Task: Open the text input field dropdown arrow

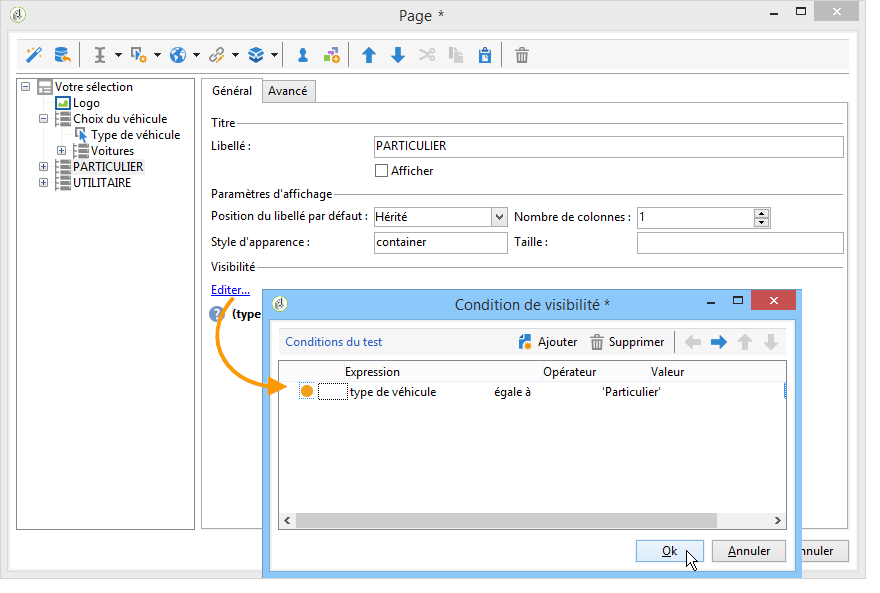Action: pos(118,55)
